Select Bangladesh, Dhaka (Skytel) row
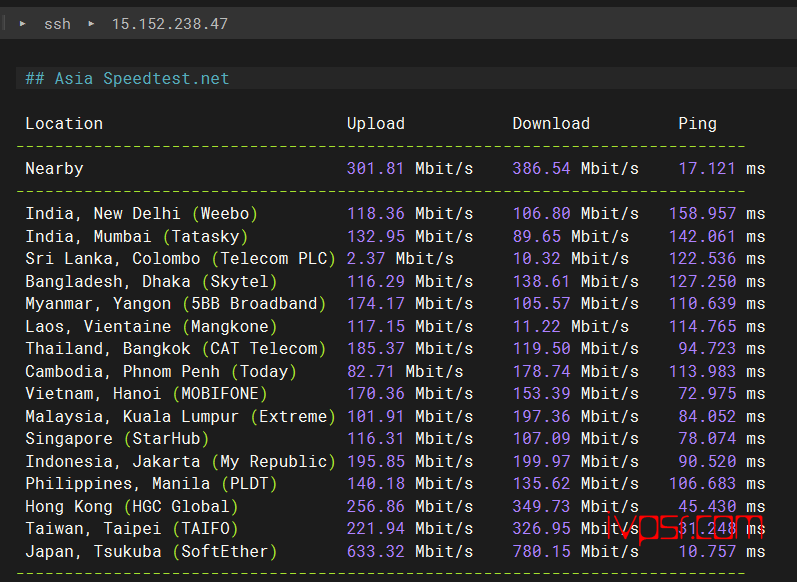 (151, 281)
